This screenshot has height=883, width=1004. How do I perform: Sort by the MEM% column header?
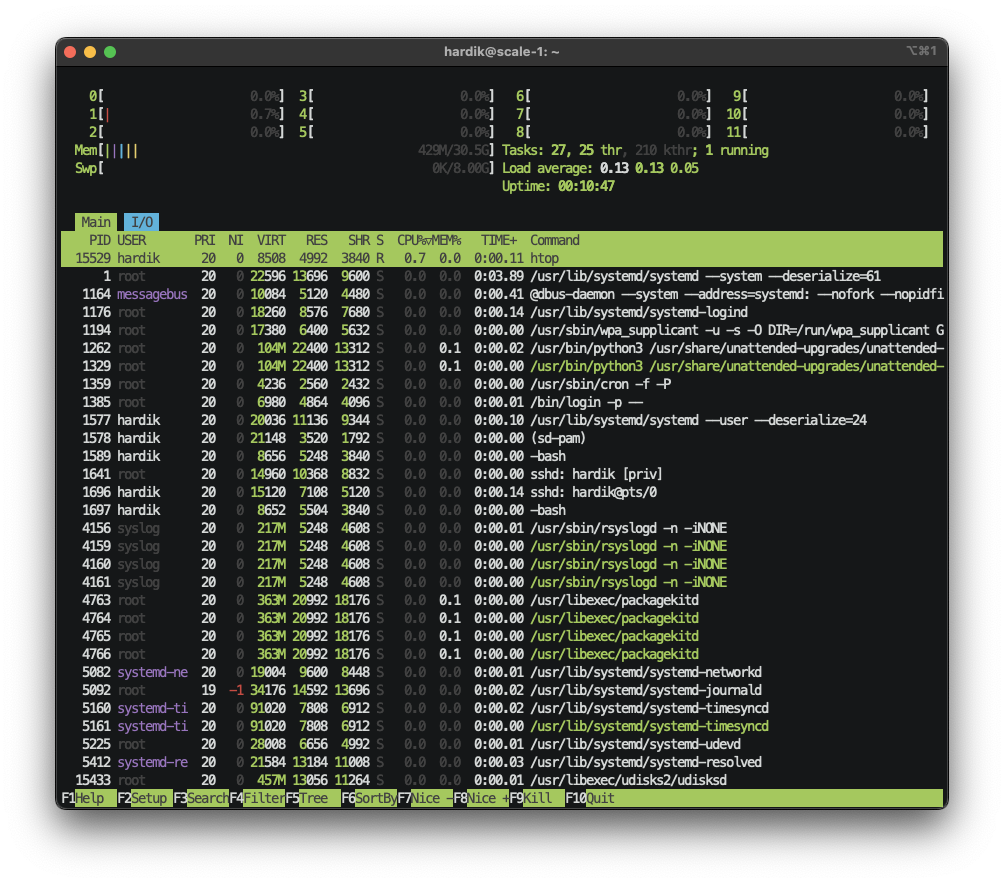coord(446,240)
